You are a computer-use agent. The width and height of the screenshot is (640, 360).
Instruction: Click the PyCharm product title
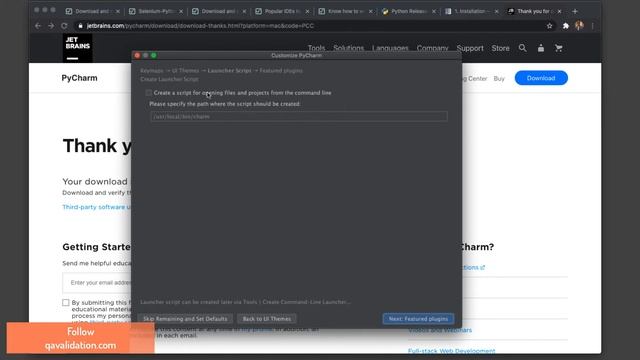[80, 78]
